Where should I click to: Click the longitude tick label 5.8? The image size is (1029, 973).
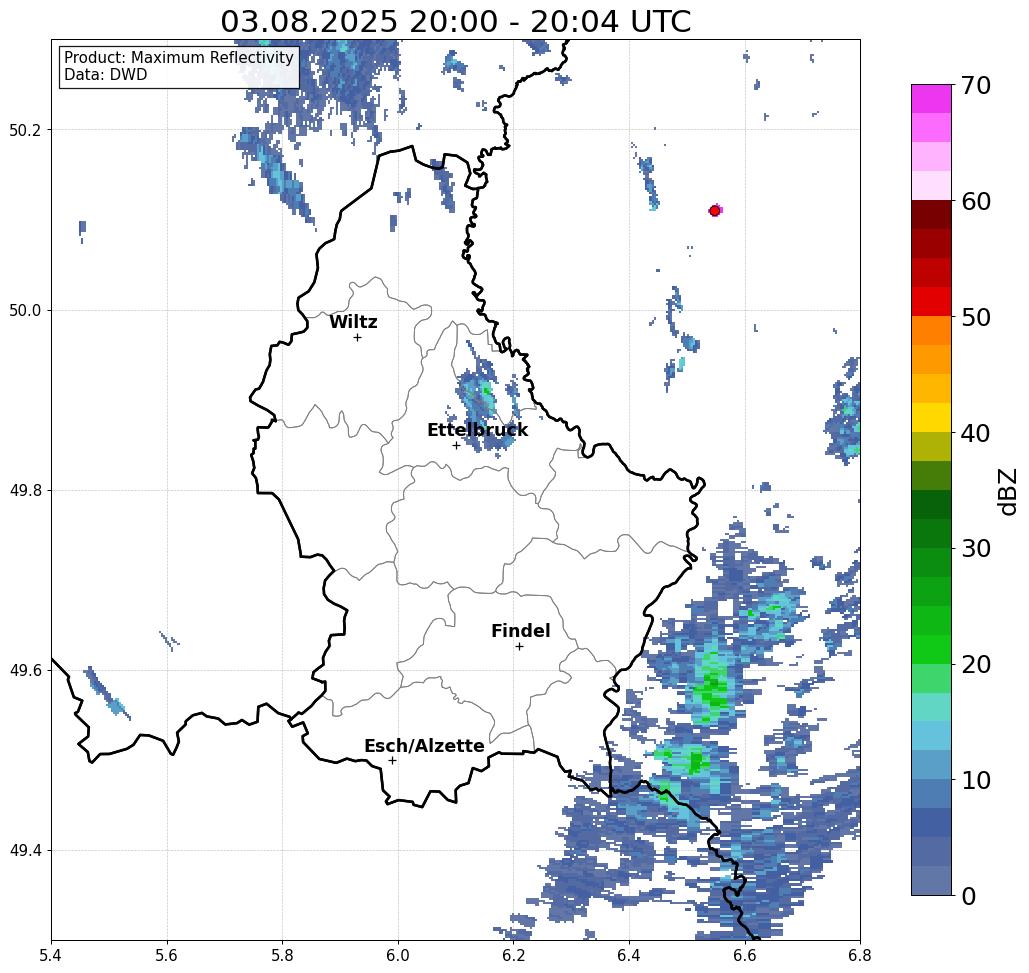pos(282,955)
